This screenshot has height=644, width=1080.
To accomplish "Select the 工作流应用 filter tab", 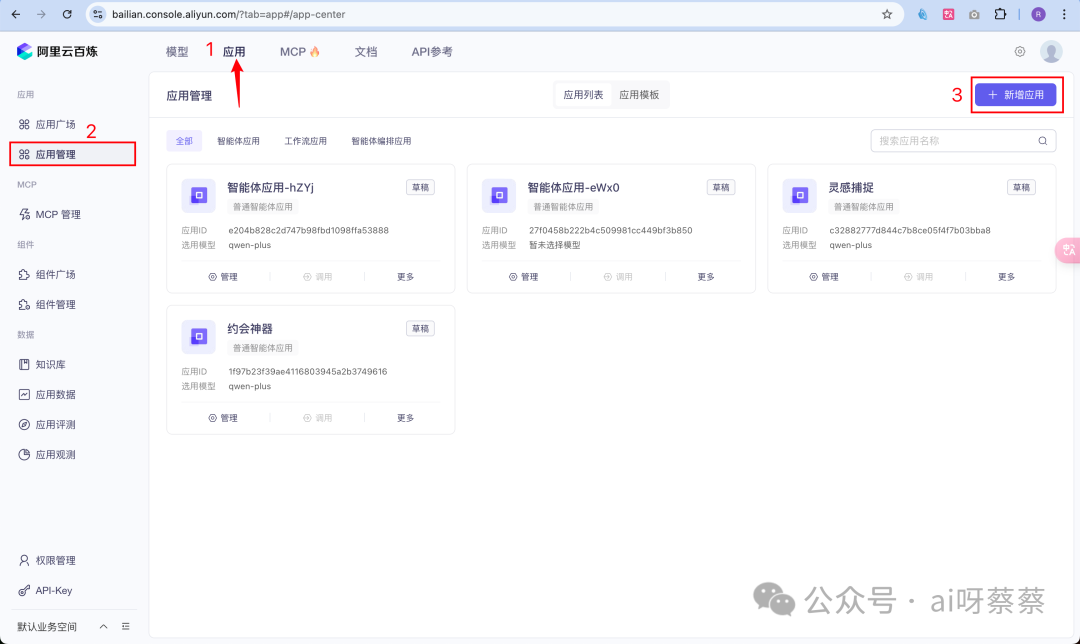I will (x=306, y=140).
